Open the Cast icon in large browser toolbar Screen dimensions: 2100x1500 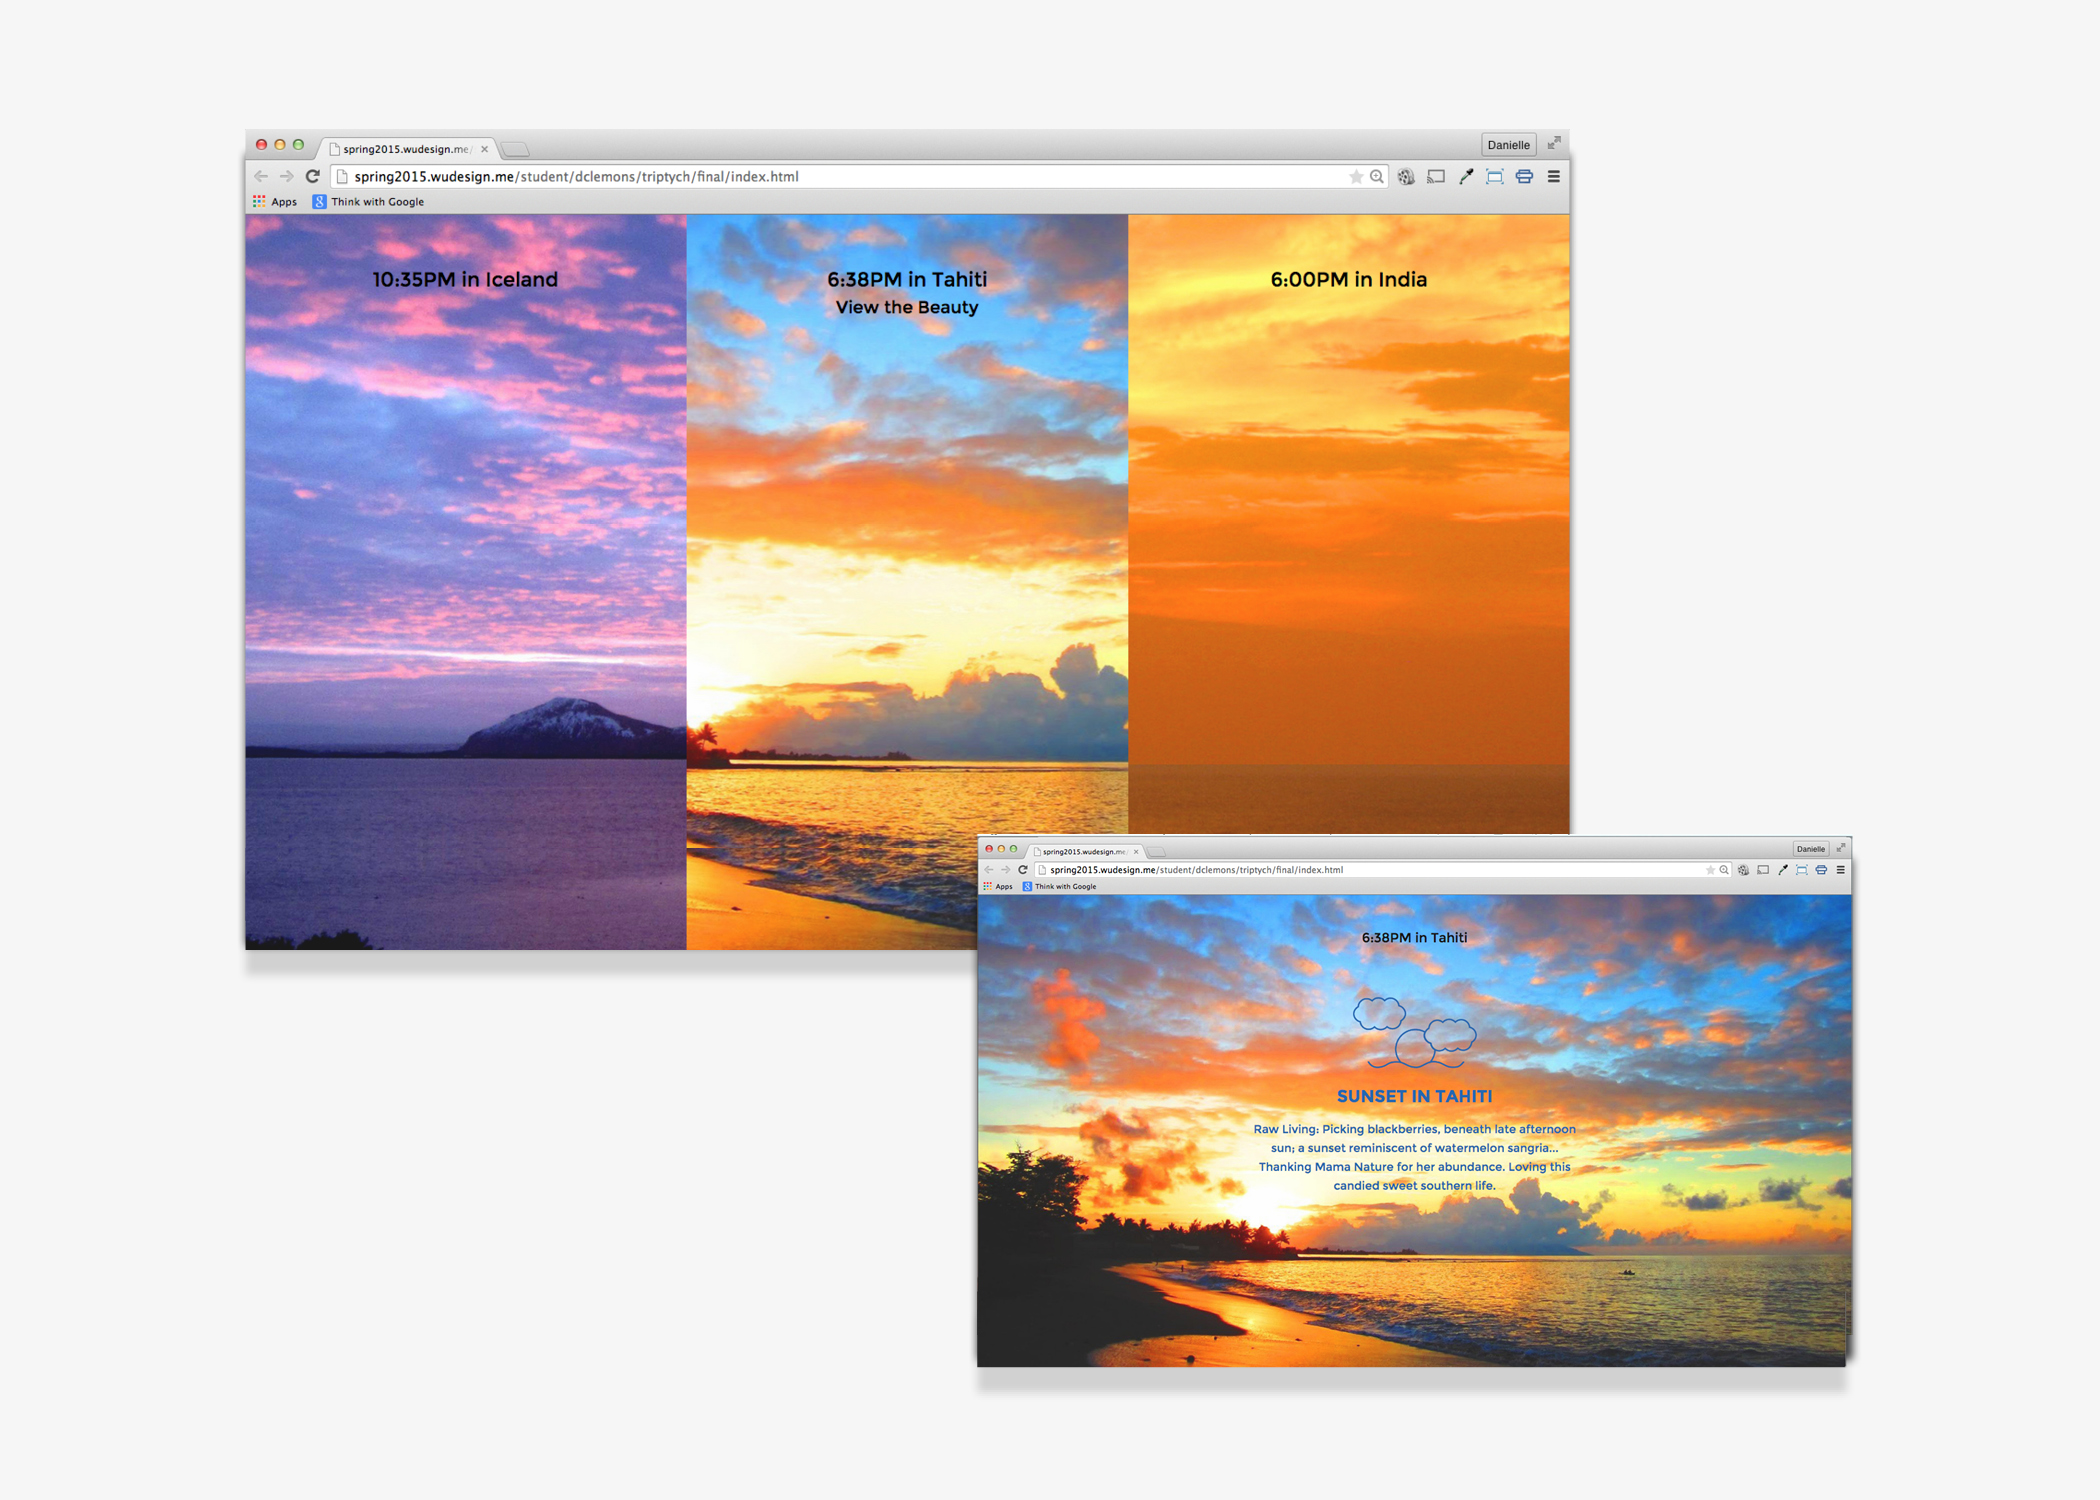coord(1436,177)
